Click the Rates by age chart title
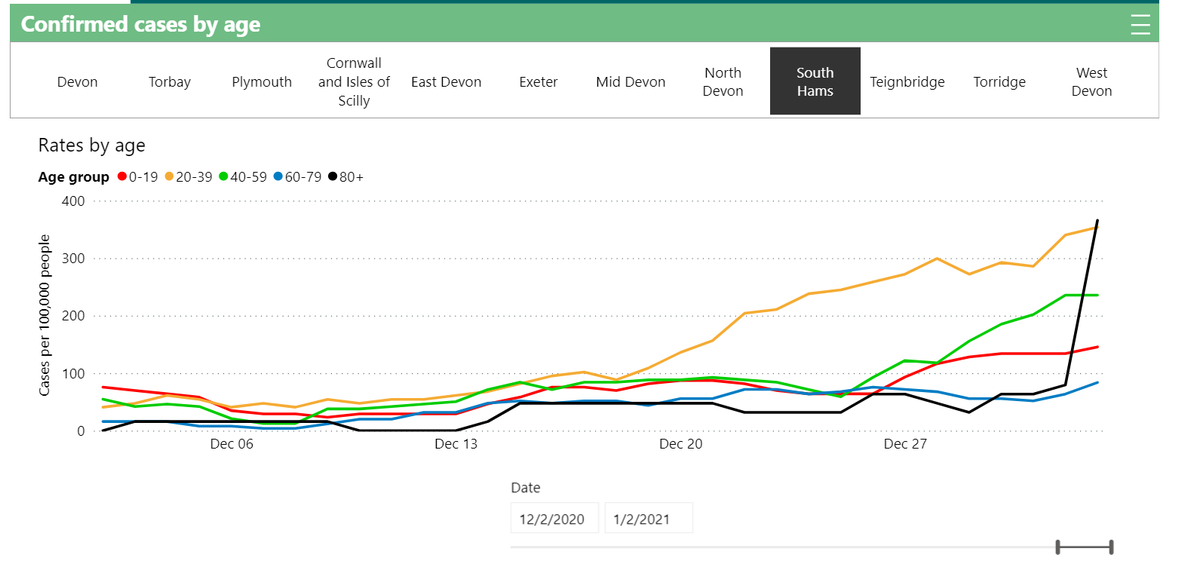 91,146
